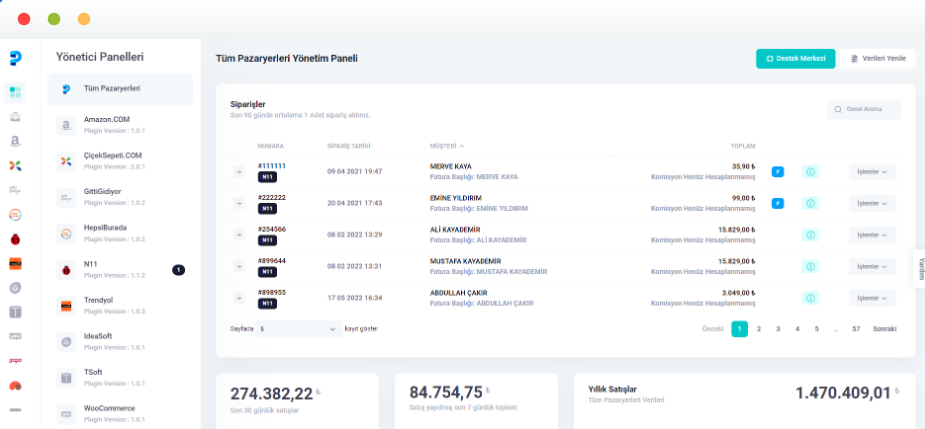Open the Yardım side tab
This screenshot has height=429, width=925.
tap(919, 269)
